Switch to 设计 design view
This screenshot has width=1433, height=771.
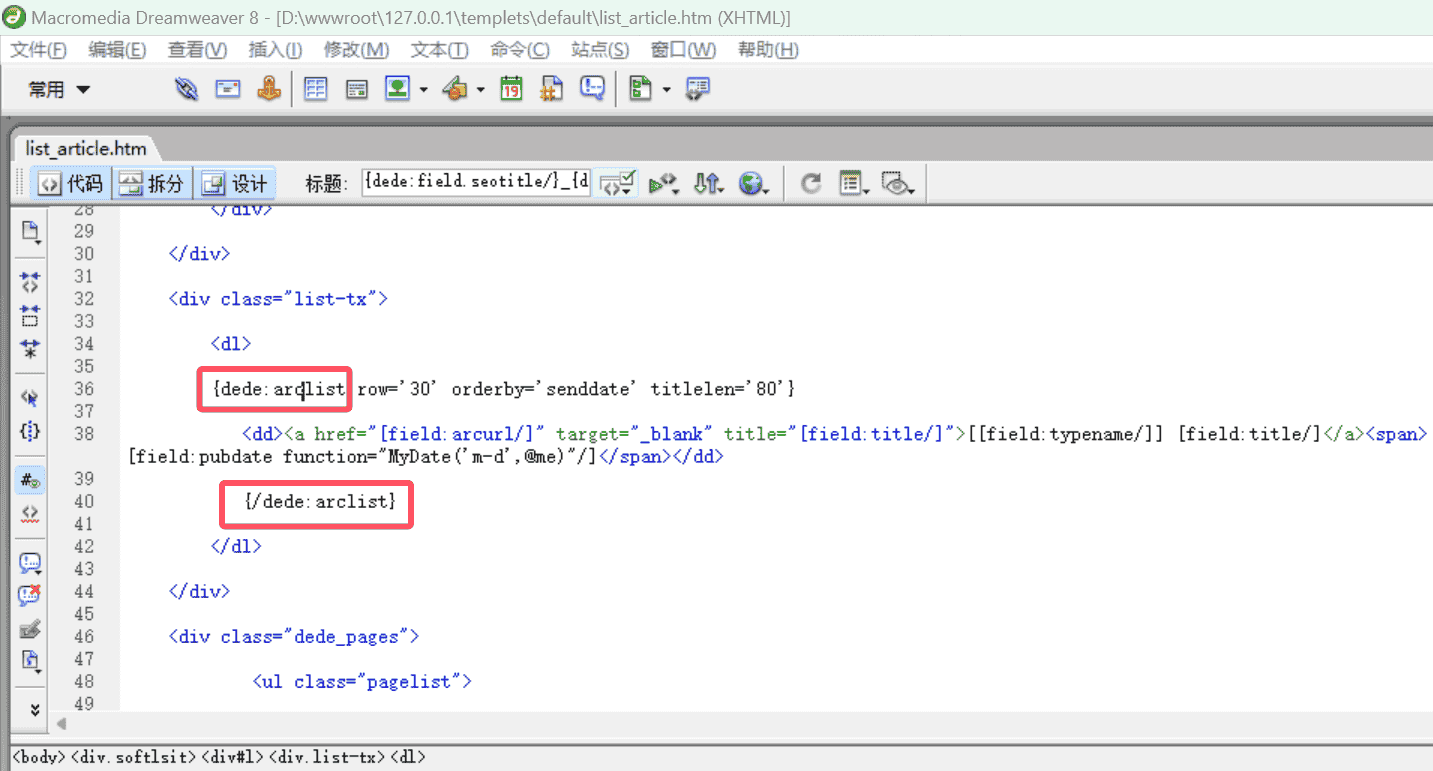(x=235, y=184)
